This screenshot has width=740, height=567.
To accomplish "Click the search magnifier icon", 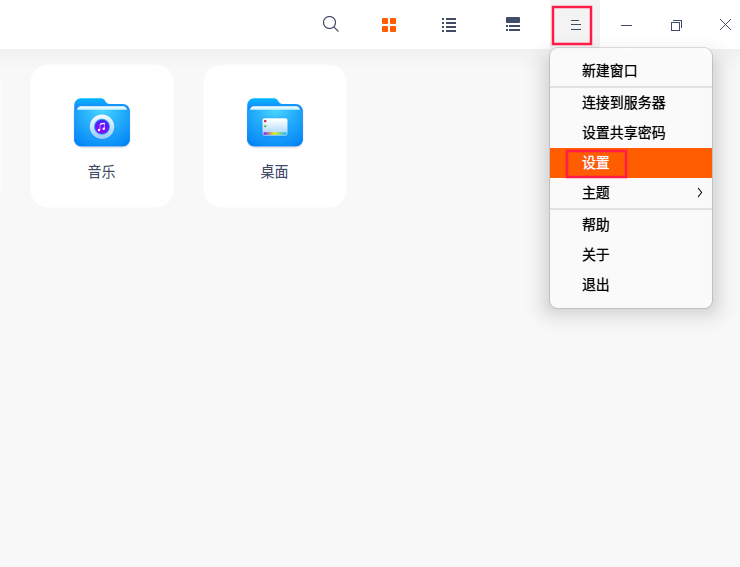I will [331, 25].
